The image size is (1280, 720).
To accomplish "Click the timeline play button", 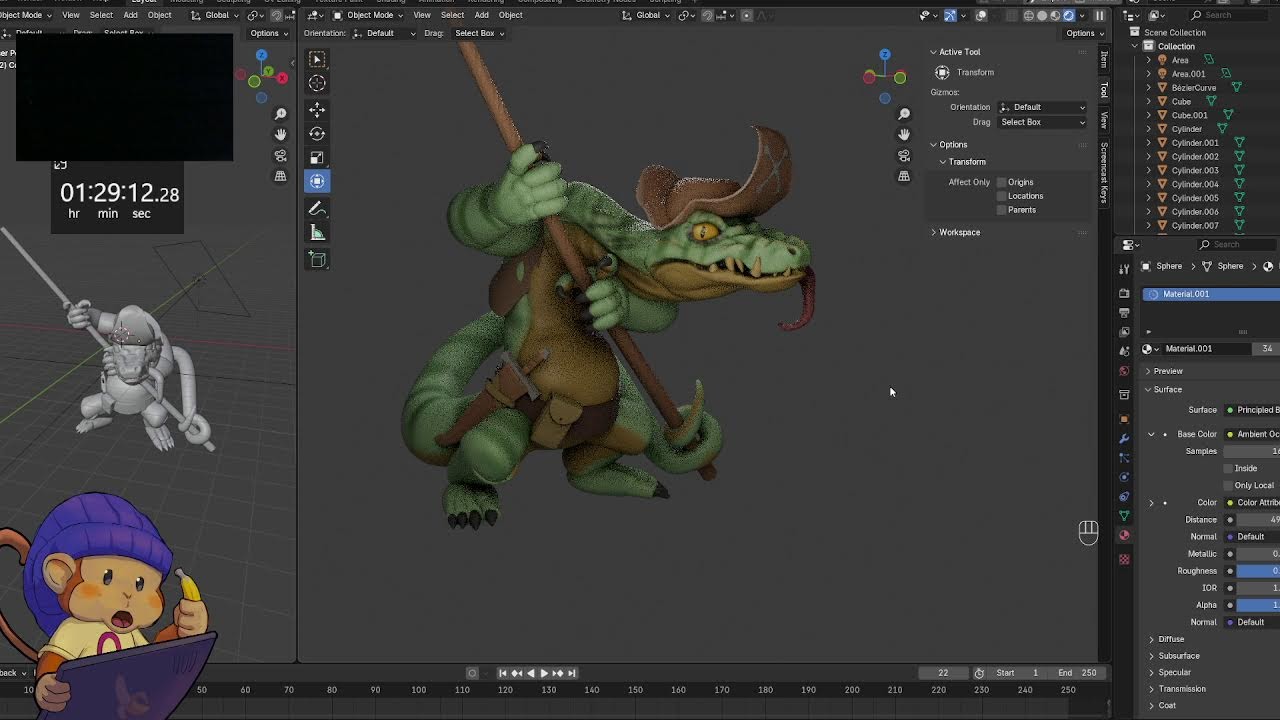I will coord(544,673).
